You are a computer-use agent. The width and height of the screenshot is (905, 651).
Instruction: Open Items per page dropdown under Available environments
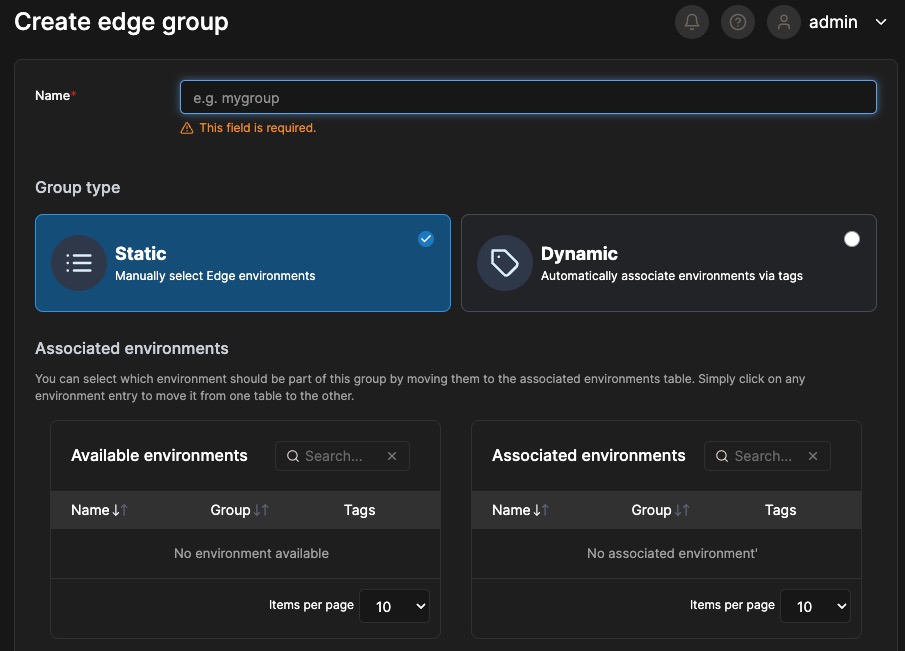(394, 605)
